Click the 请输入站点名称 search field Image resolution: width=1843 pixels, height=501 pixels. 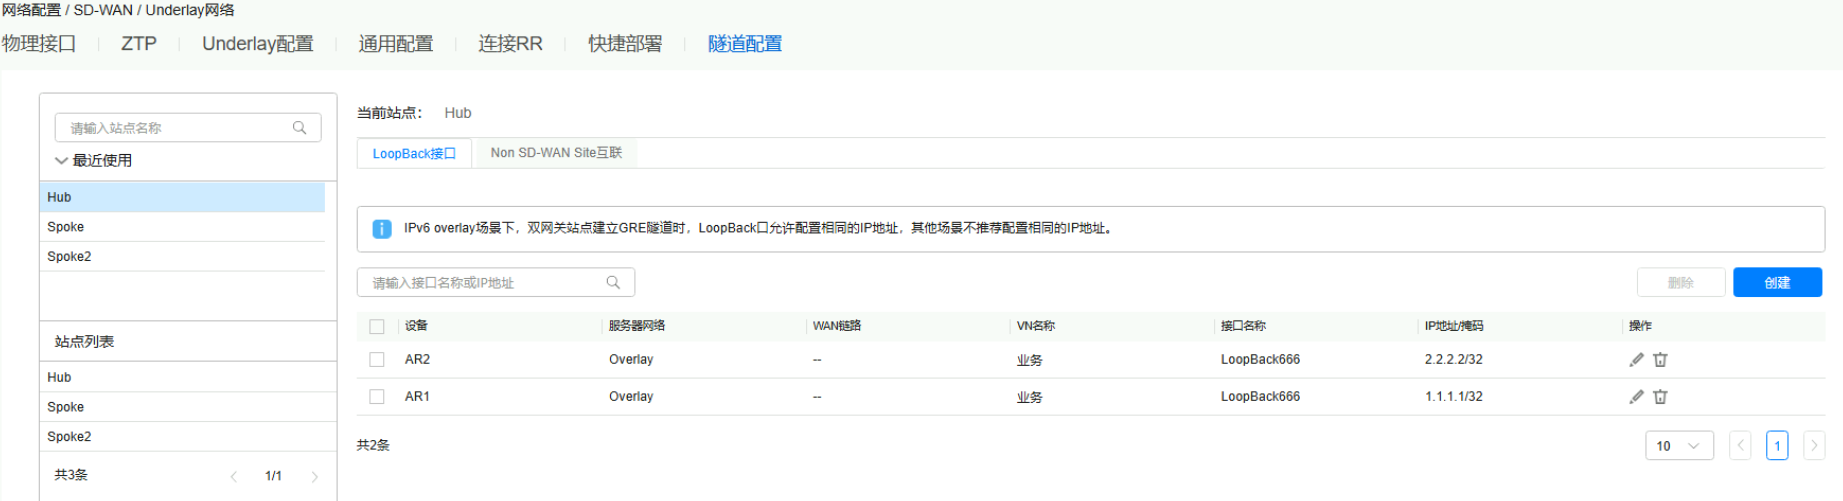click(175, 128)
